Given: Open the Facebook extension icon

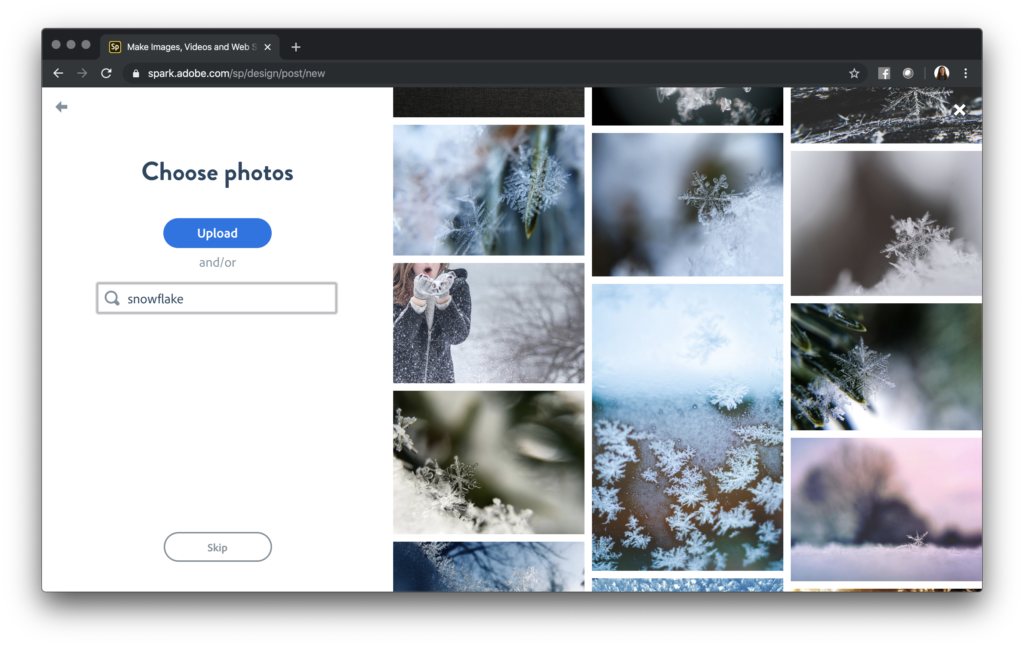Looking at the screenshot, I should (884, 73).
